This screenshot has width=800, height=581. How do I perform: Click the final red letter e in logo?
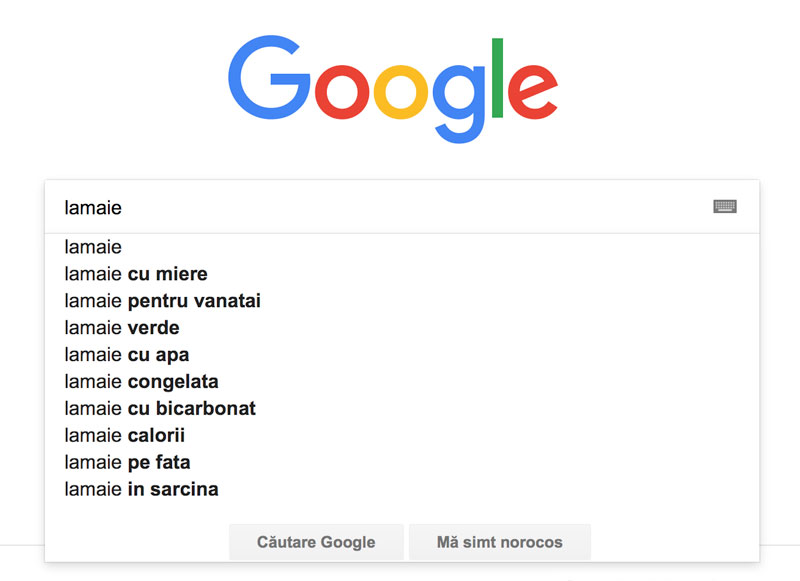tap(533, 92)
